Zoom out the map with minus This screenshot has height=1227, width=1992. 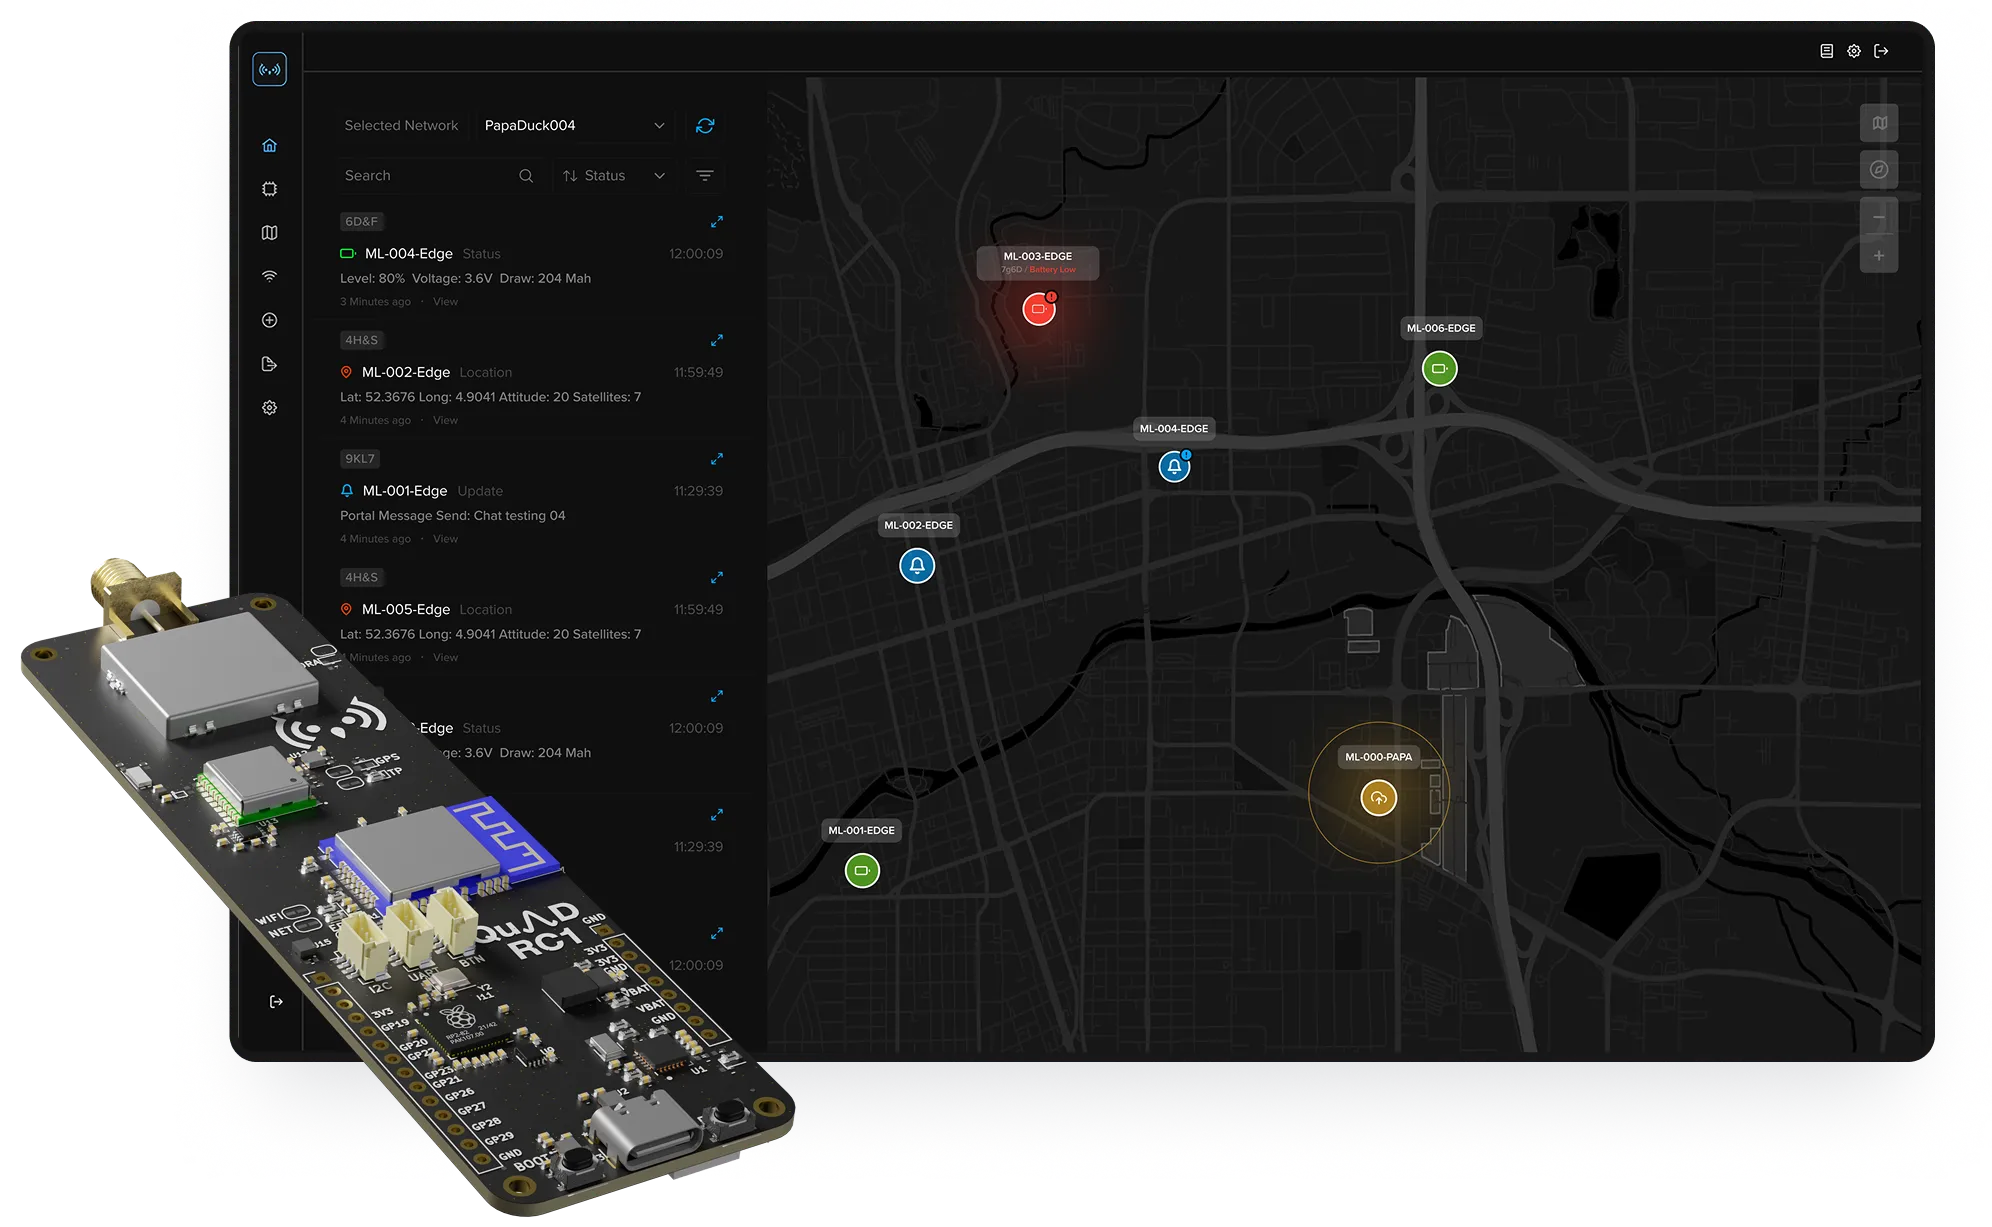(1879, 217)
